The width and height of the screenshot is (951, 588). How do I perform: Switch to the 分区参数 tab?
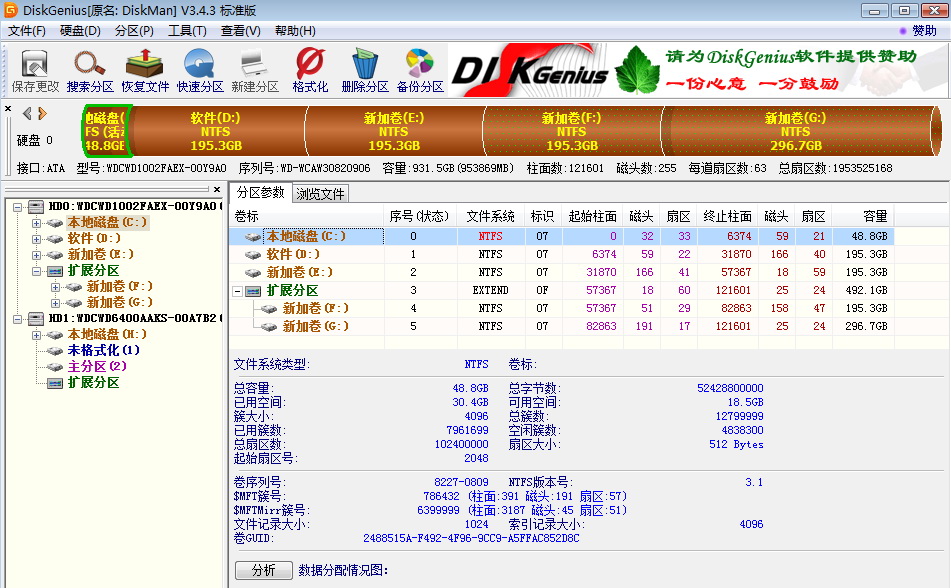260,193
